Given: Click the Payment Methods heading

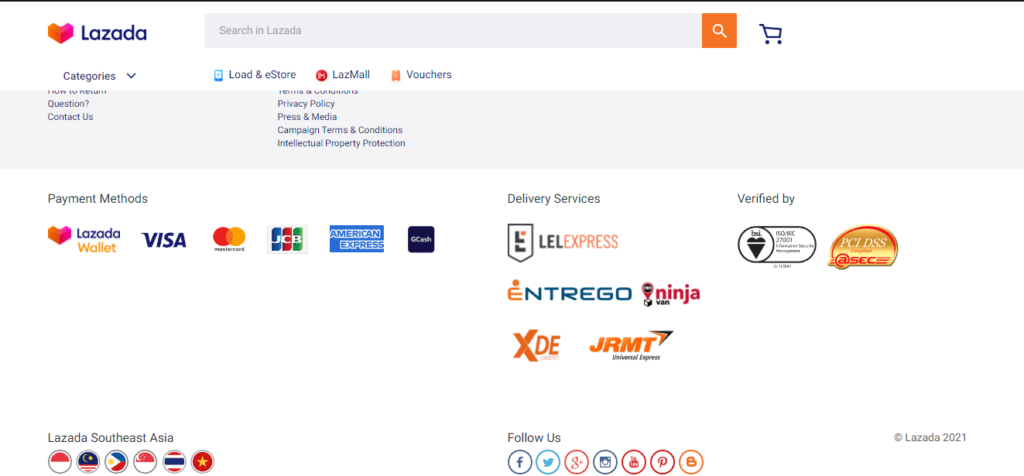Looking at the screenshot, I should (98, 198).
